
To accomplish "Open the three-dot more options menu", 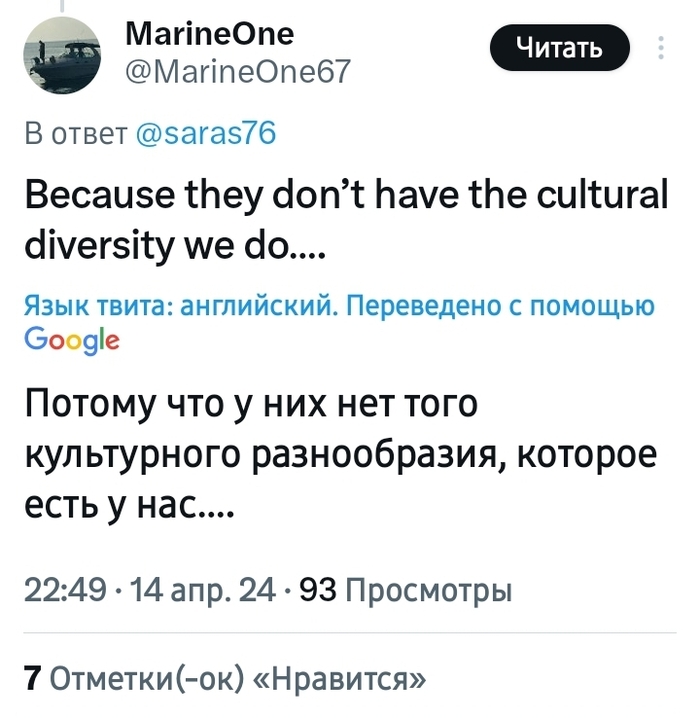I will [x=664, y=48].
